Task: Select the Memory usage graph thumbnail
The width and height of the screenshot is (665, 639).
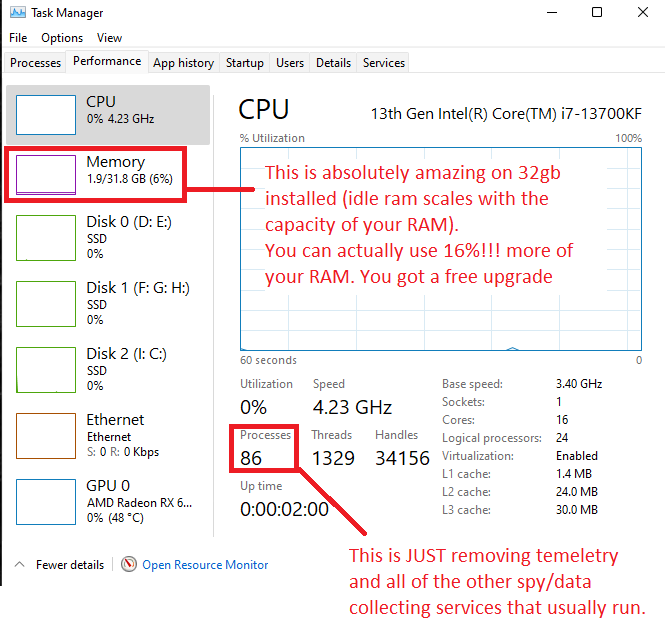Action: click(x=46, y=174)
